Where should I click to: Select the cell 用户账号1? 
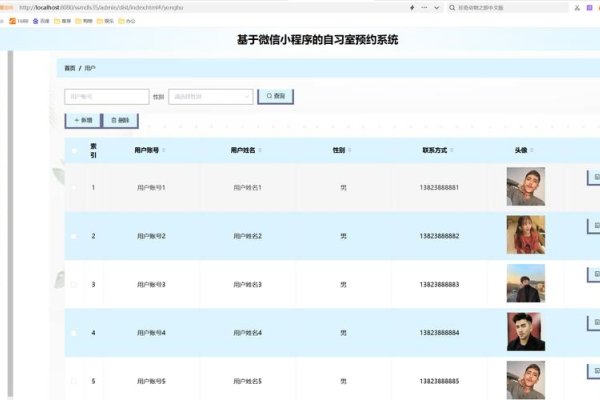pos(151,188)
